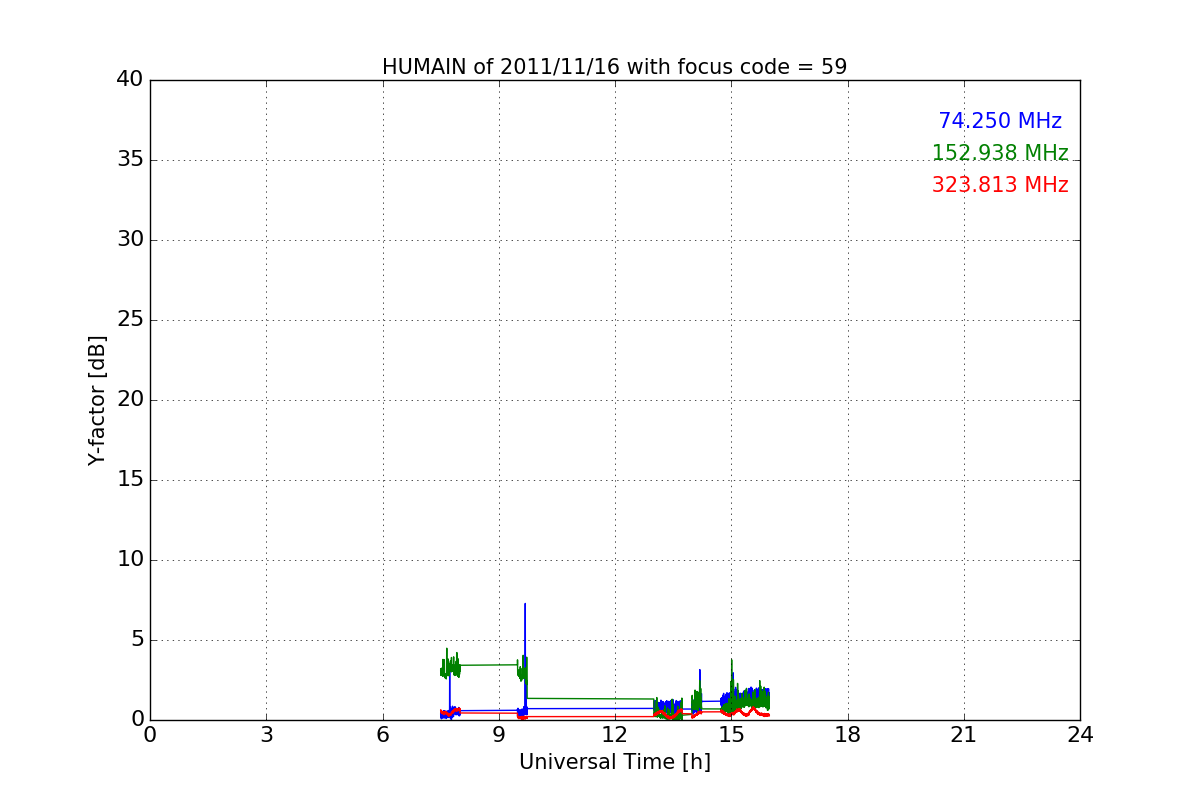This screenshot has width=1200, height=800.
Task: Click the Y-factor [dB] axis label
Action: click(x=97, y=400)
